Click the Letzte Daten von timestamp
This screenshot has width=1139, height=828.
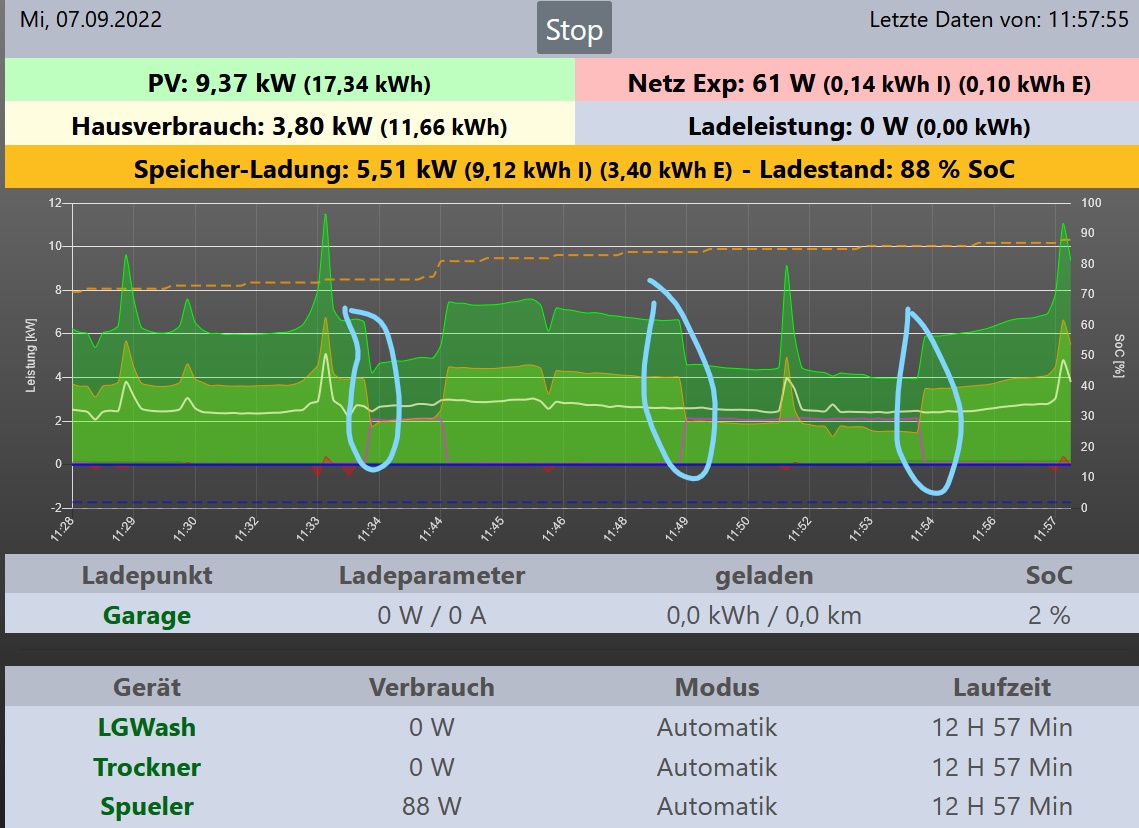(999, 19)
